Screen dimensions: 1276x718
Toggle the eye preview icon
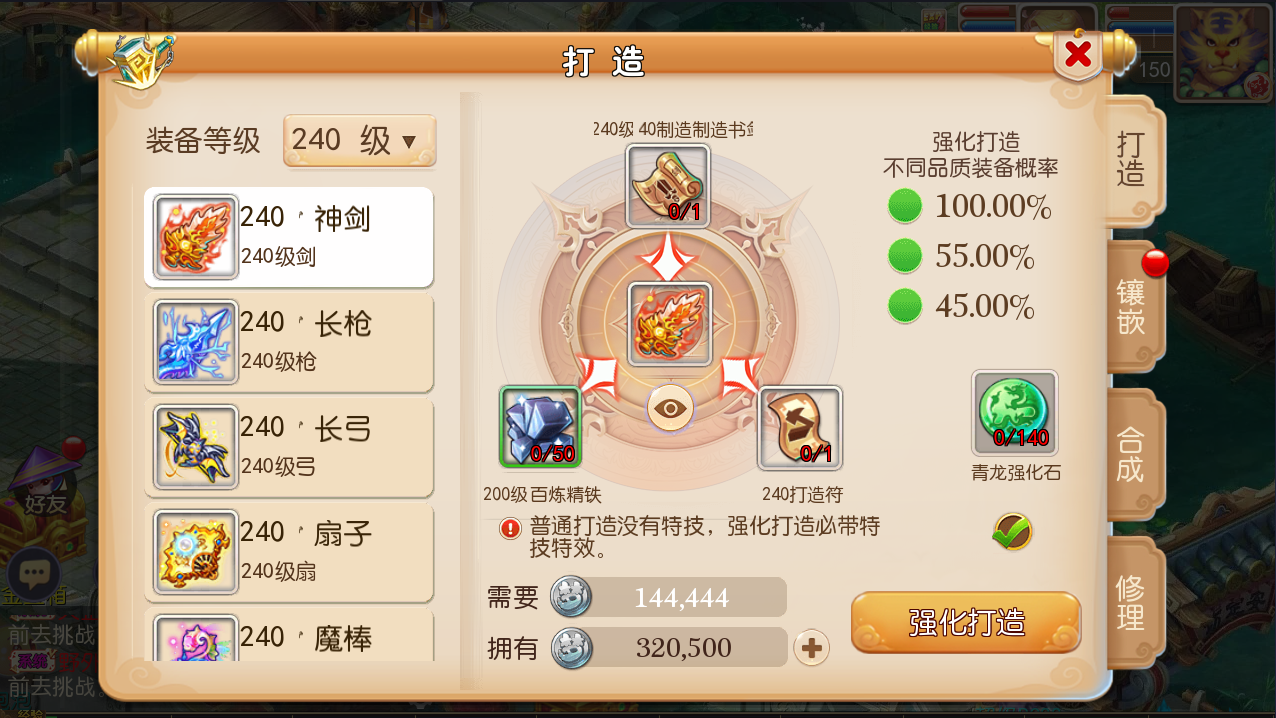[670, 408]
